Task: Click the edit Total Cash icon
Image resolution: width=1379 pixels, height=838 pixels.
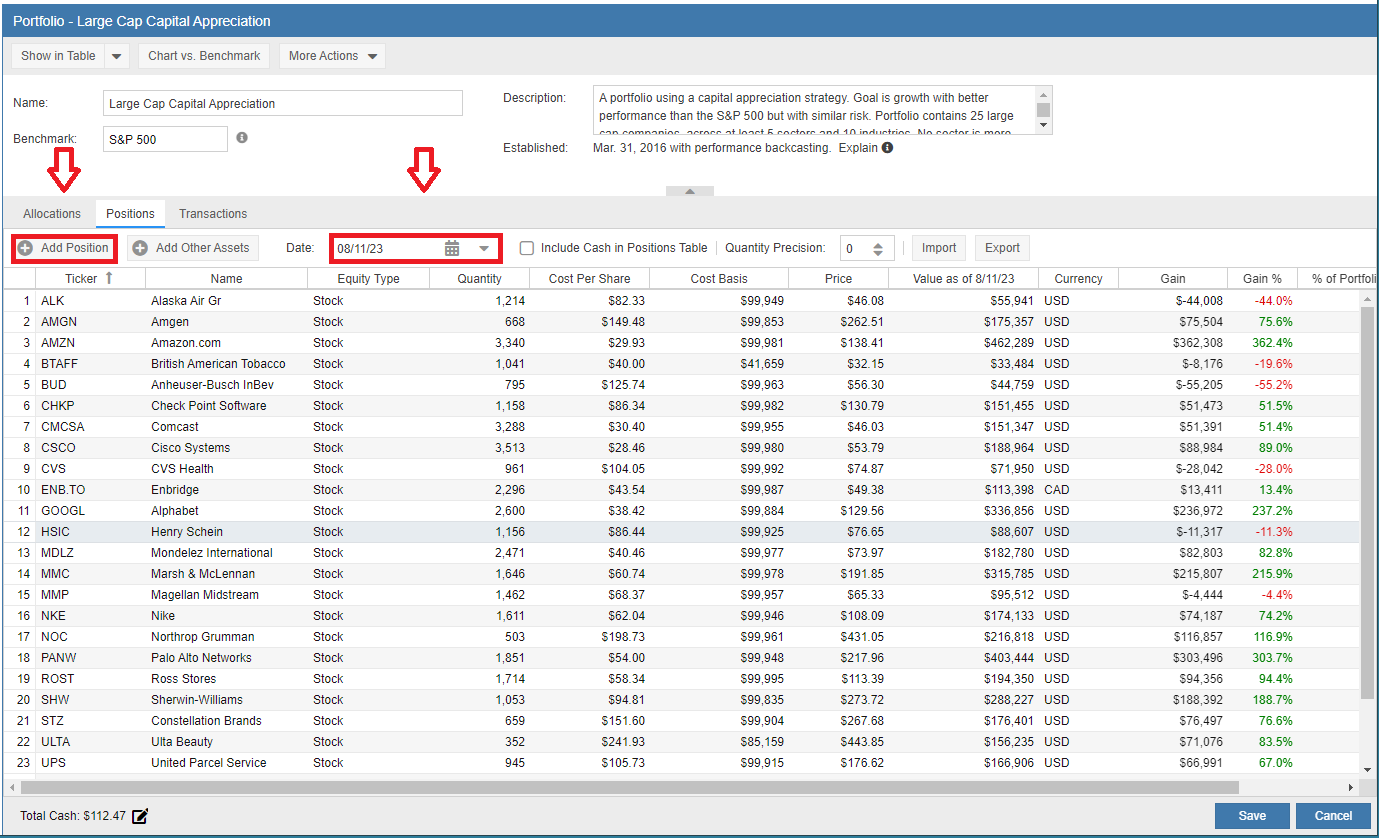Action: (140, 816)
